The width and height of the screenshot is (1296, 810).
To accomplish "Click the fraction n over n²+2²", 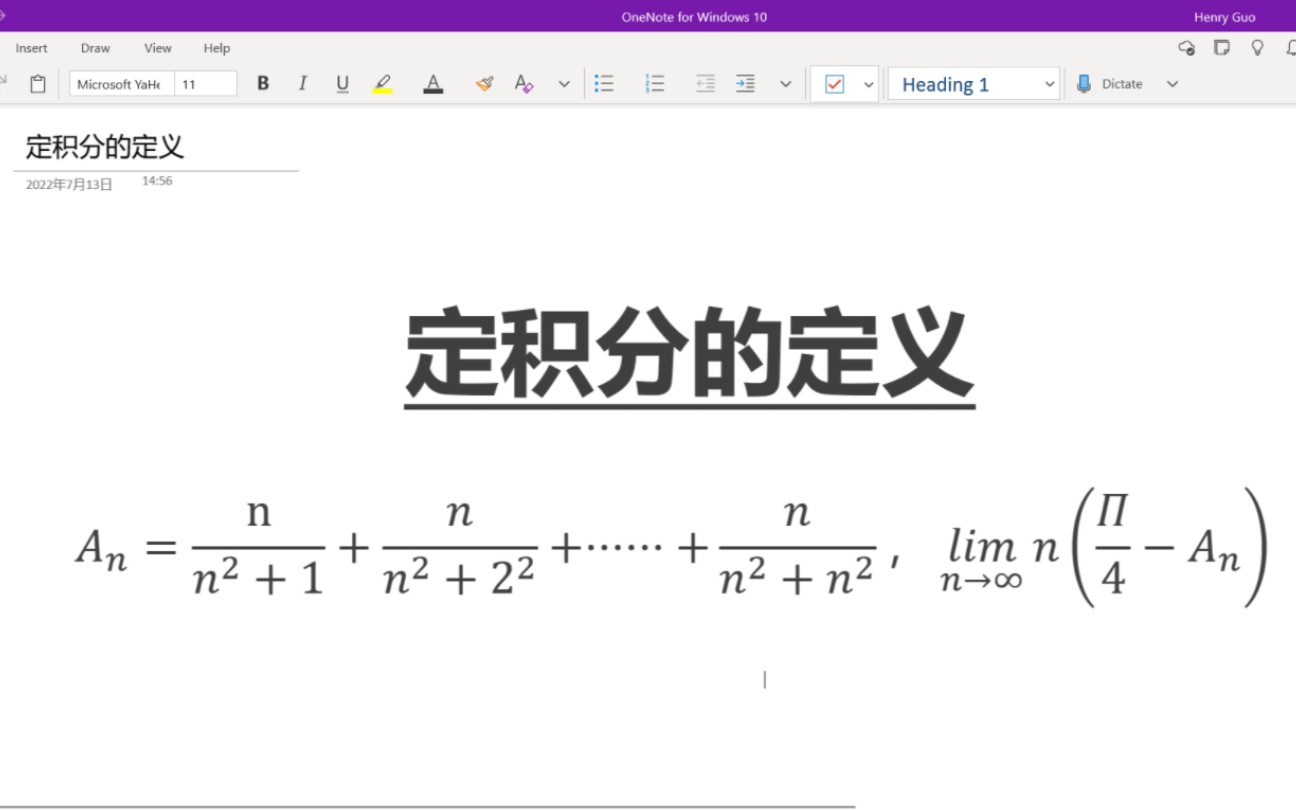I will point(459,548).
